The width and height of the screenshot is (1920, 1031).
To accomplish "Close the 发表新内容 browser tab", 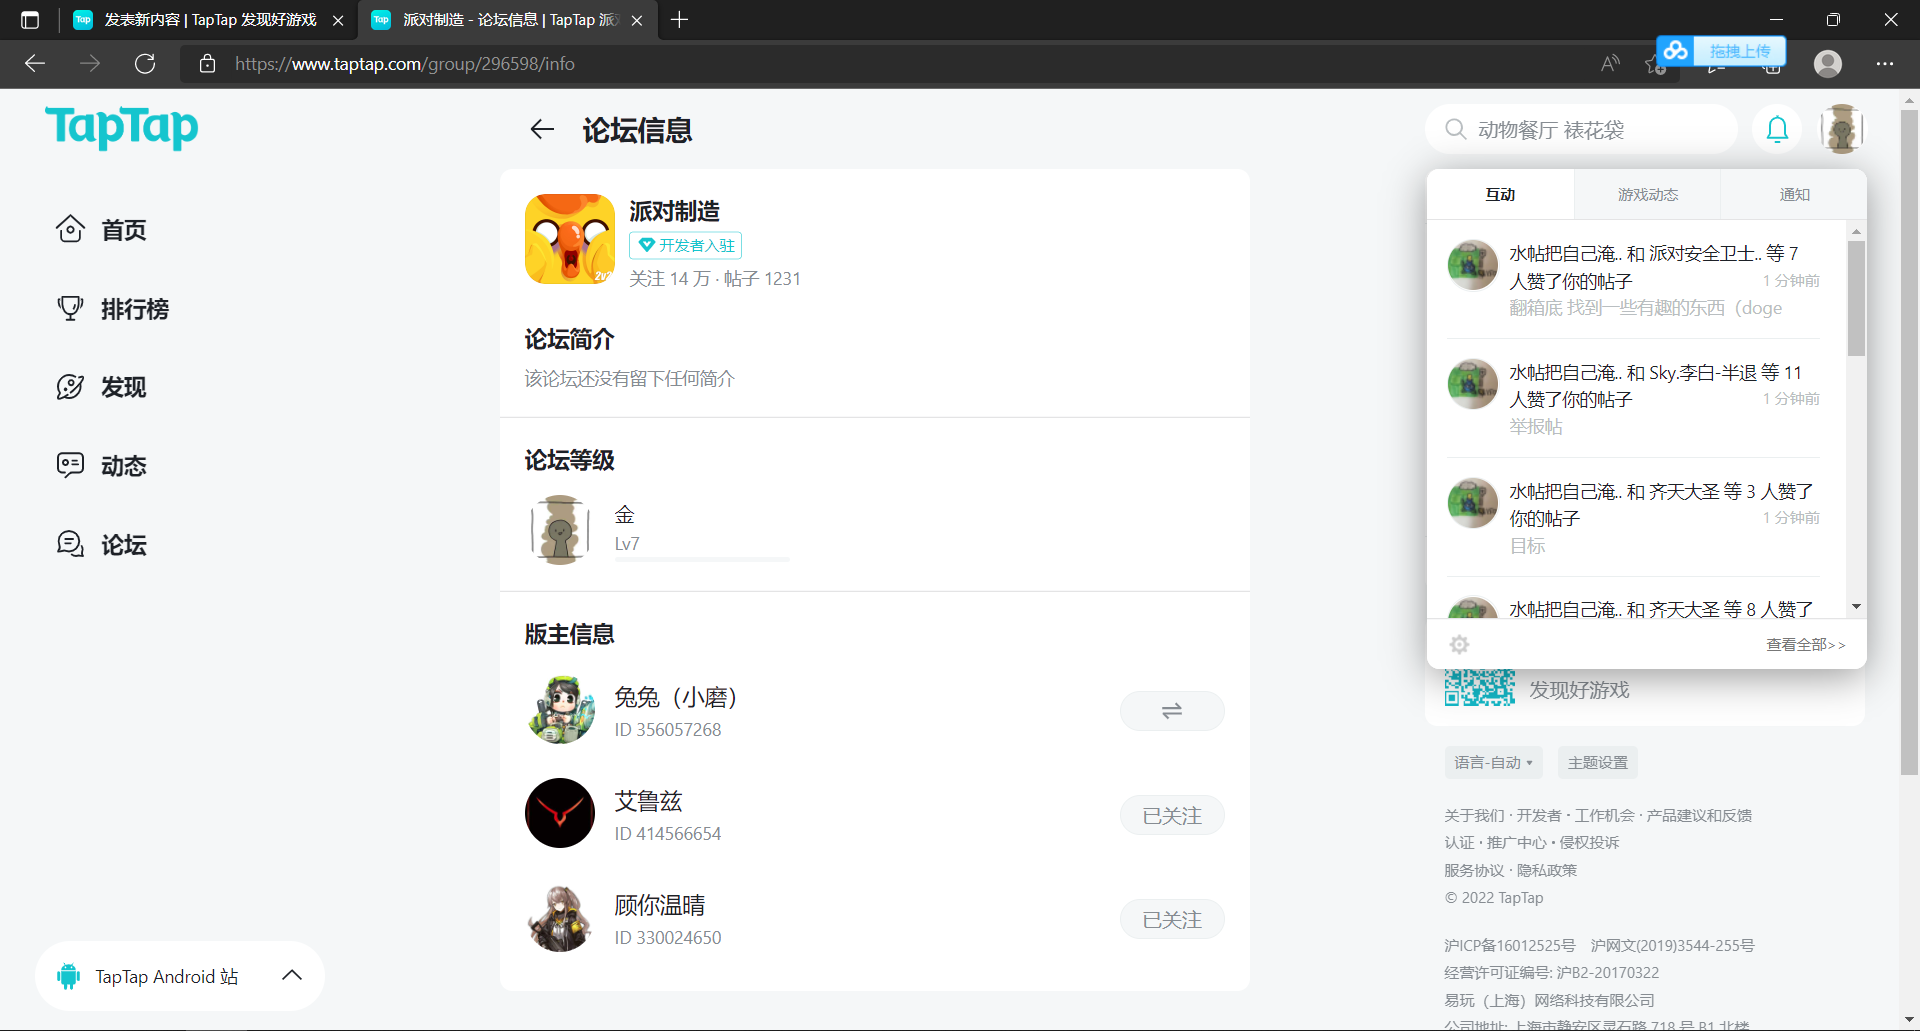I will (338, 20).
